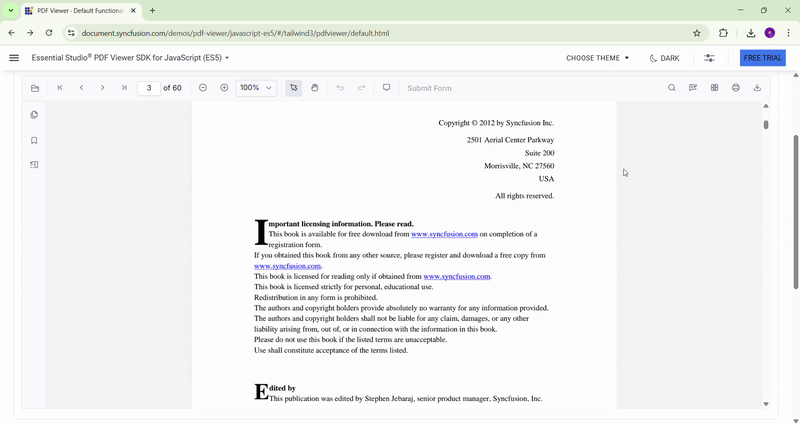Click the 'All rights reserved.' text

click(524, 196)
